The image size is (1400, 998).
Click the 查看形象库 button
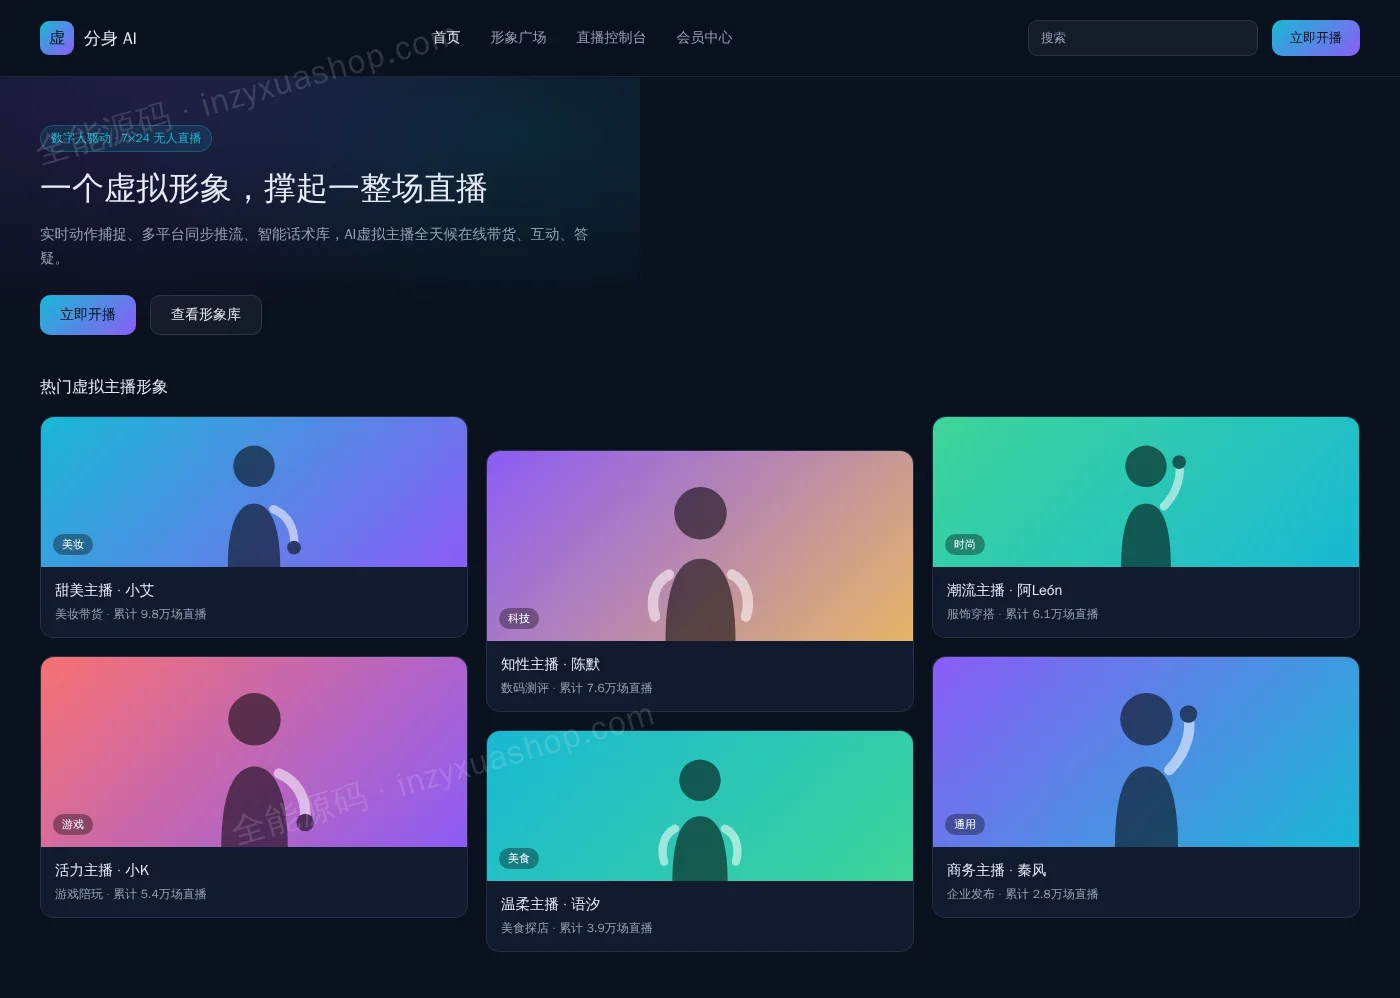click(x=206, y=315)
